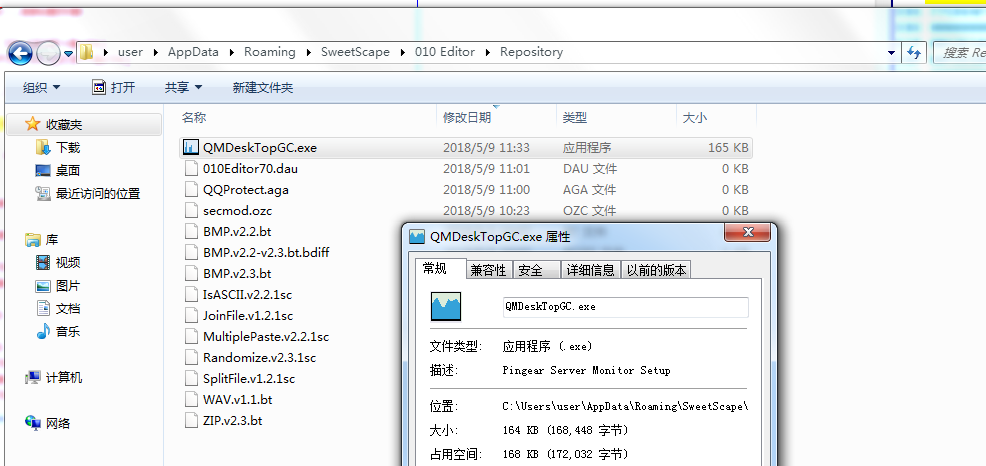Click the folder icon in address bar
The width and height of the screenshot is (986, 466).
coord(87,52)
